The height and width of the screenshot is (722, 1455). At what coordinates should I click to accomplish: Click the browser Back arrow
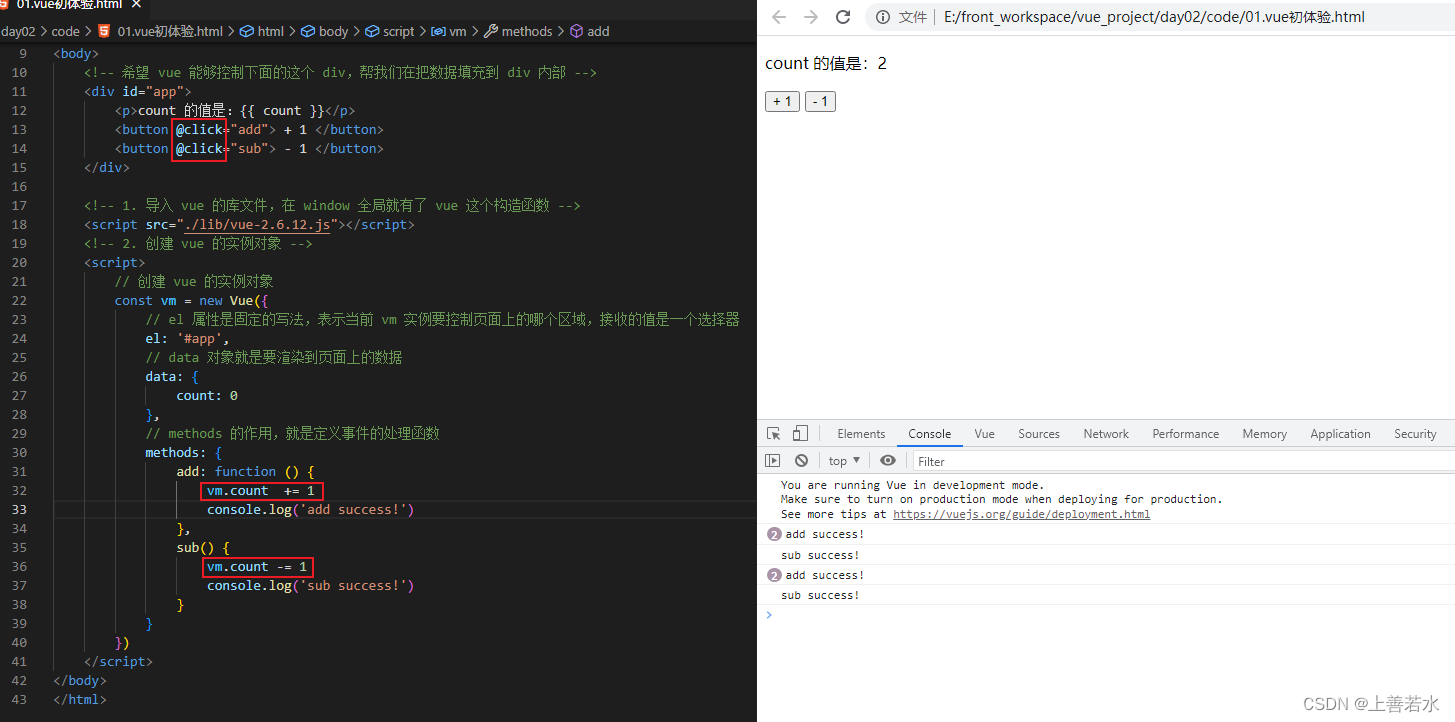pyautogui.click(x=779, y=17)
